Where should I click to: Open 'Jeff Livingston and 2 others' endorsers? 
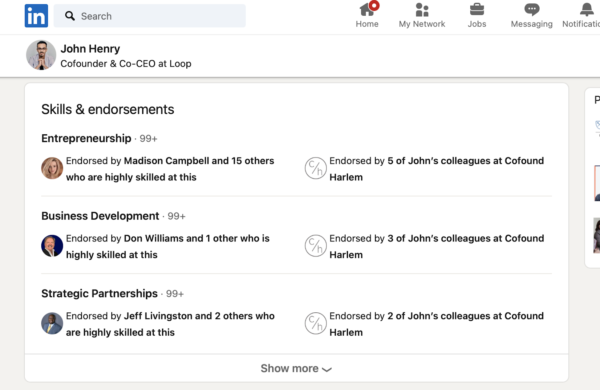point(170,324)
